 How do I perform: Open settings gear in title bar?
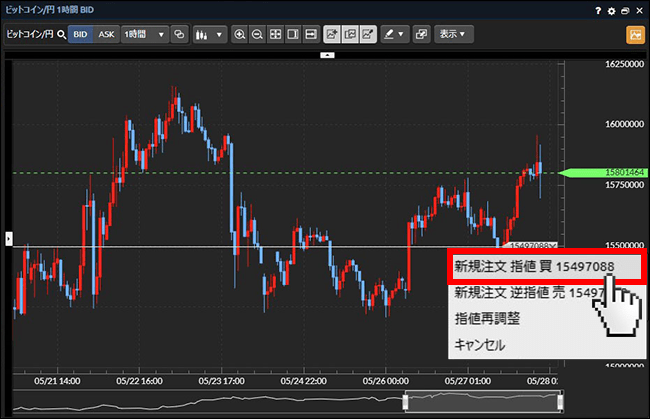tap(612, 9)
